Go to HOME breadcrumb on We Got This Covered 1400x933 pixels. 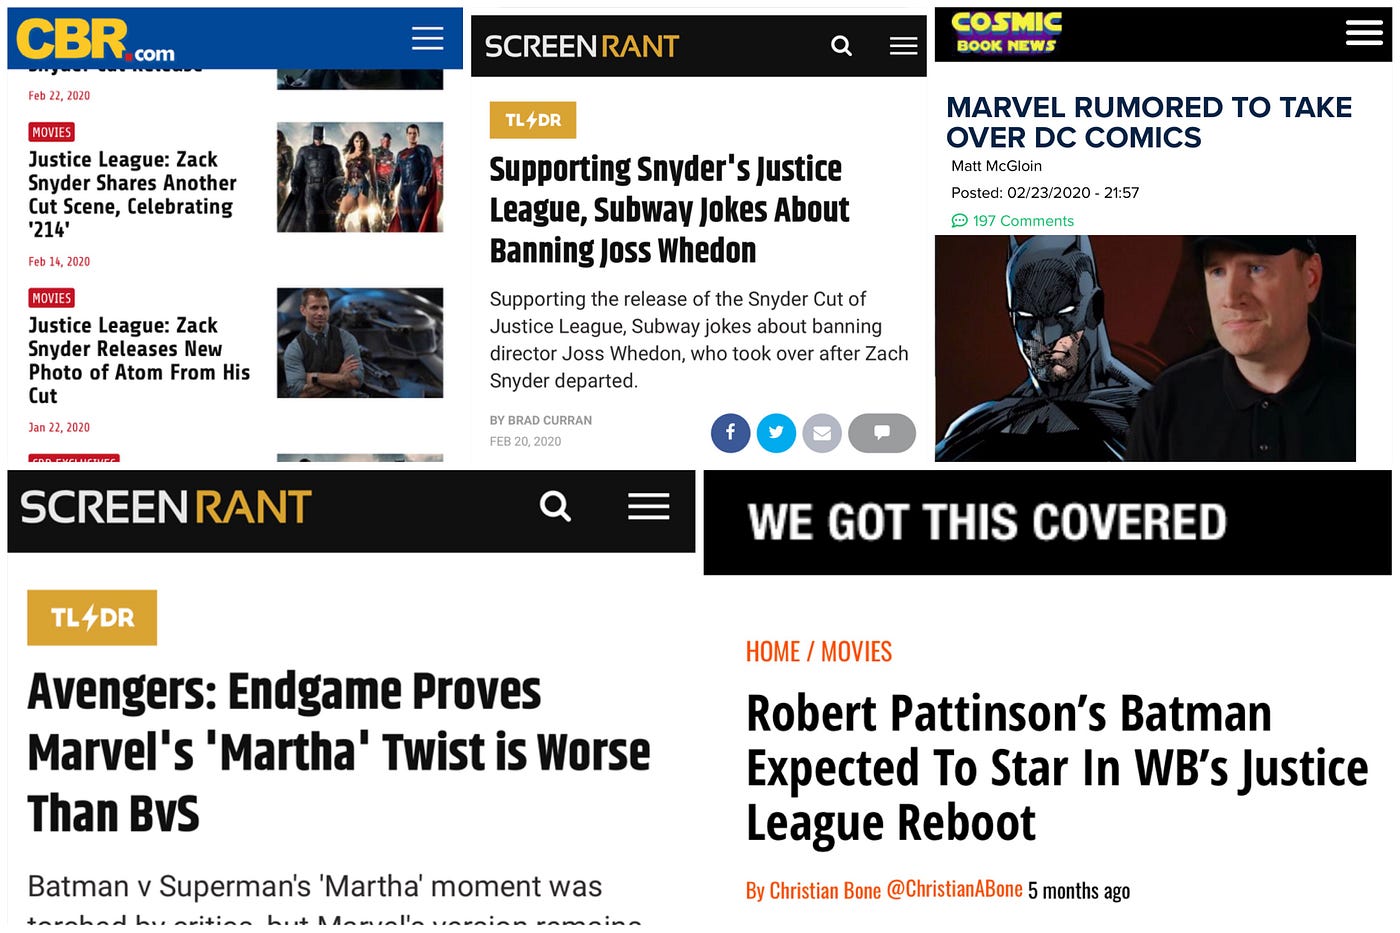(x=772, y=652)
